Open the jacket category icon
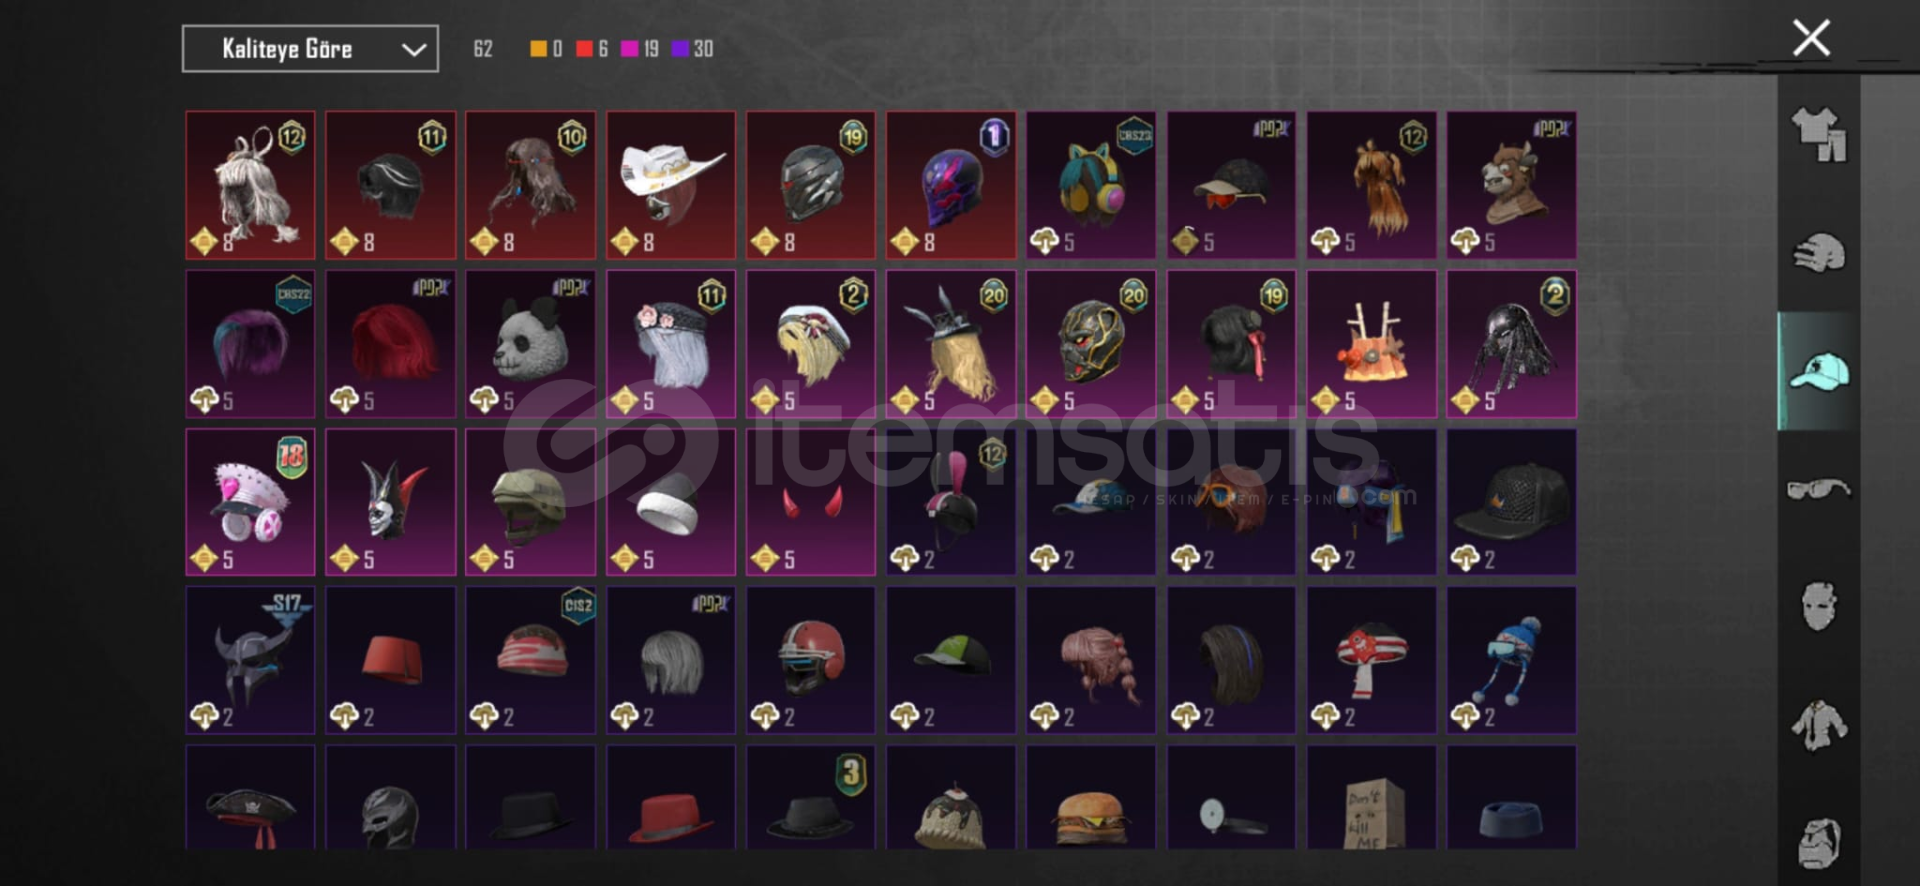This screenshot has height=886, width=1920. pos(1819,725)
